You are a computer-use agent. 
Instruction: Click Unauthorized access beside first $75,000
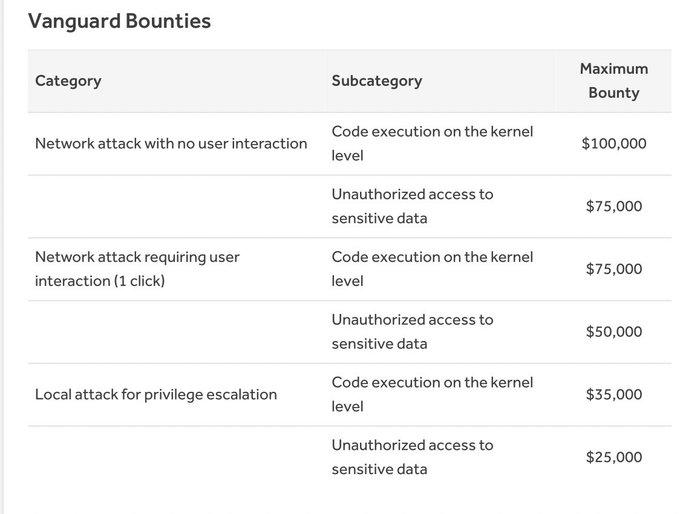[412, 206]
